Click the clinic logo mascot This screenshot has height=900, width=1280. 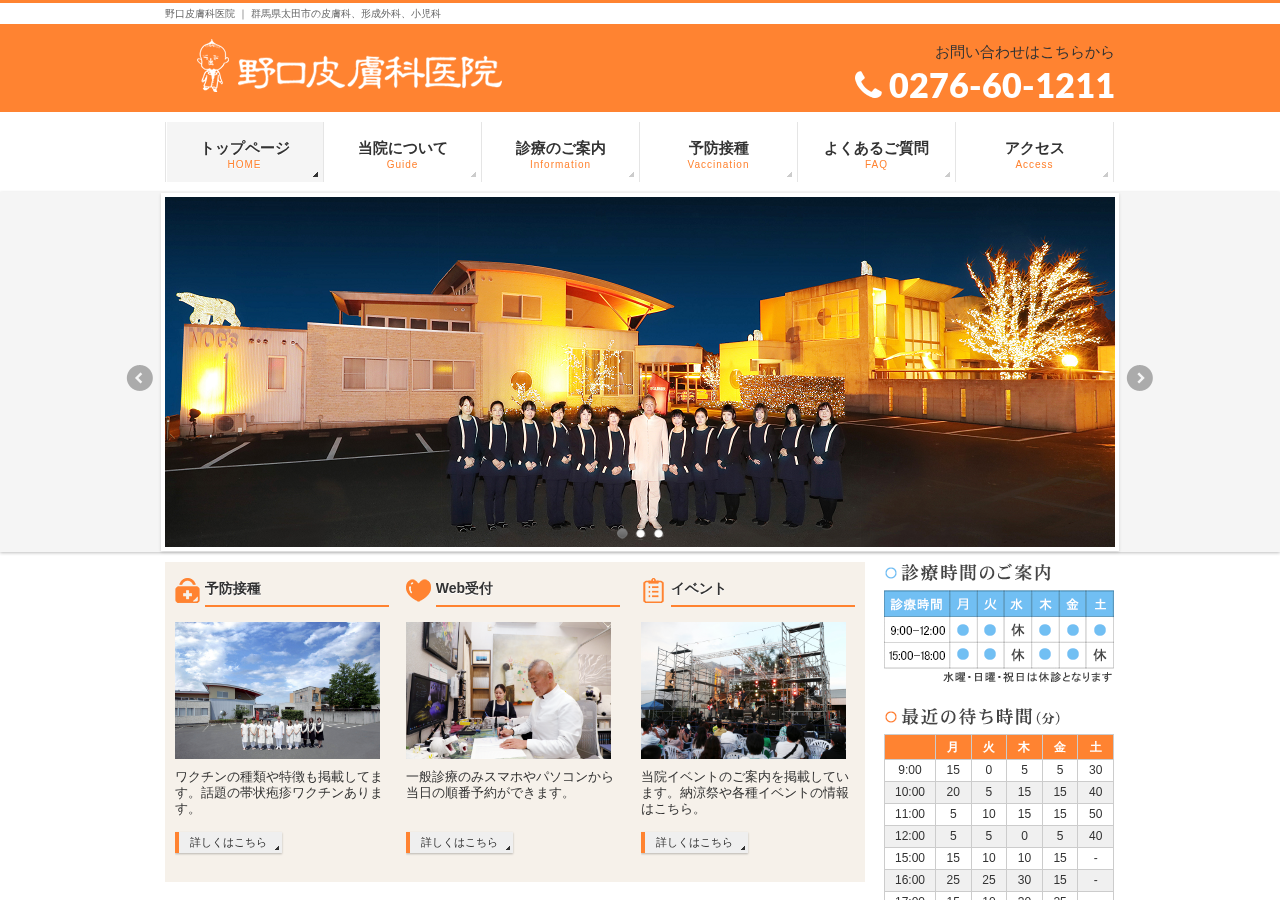click(x=213, y=66)
